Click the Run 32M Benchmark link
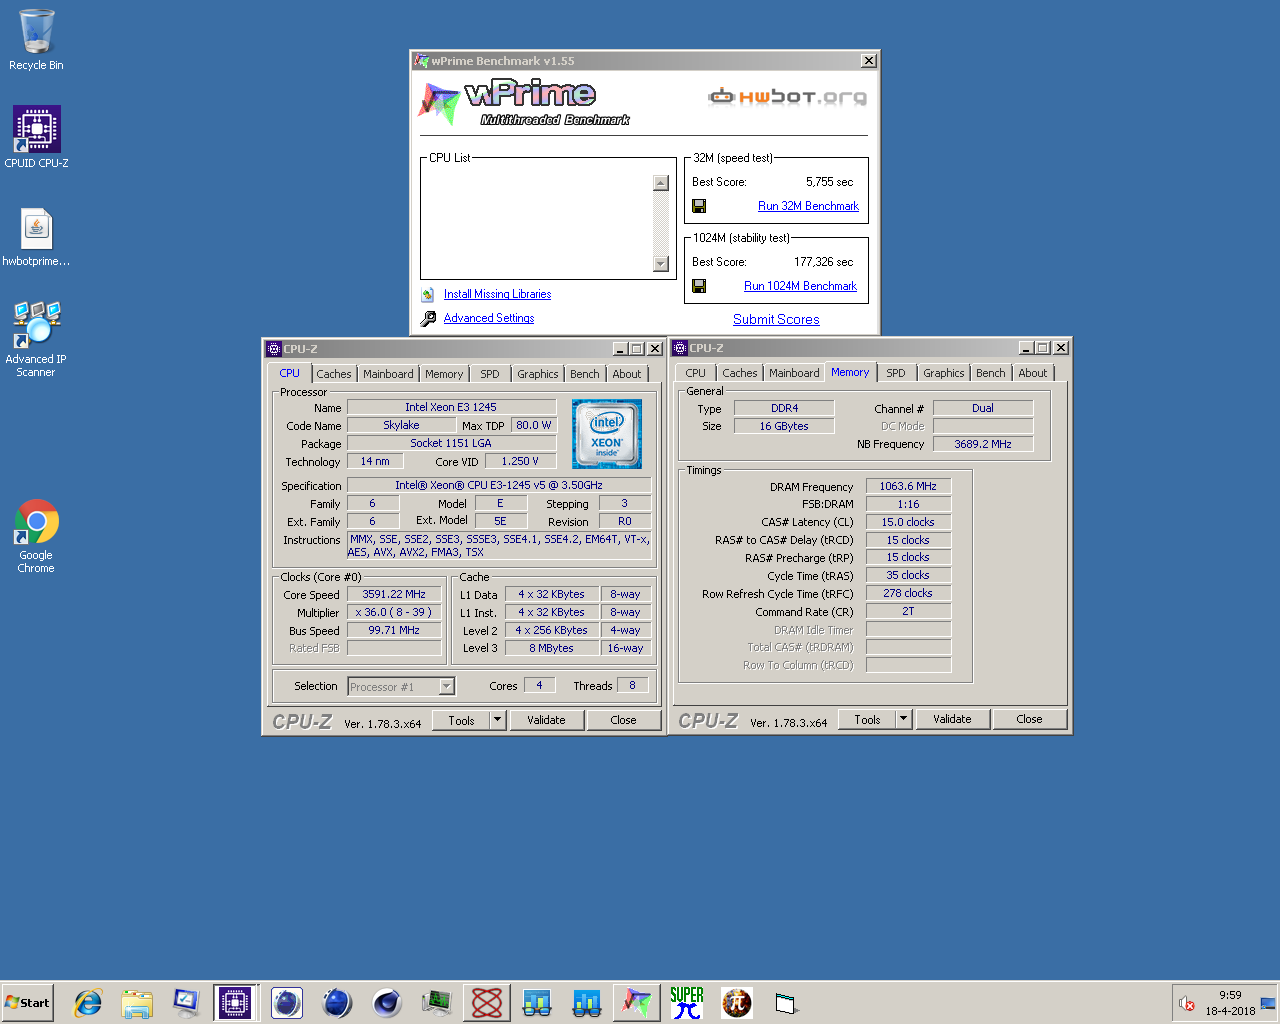Viewport: 1280px width, 1024px height. click(x=808, y=206)
